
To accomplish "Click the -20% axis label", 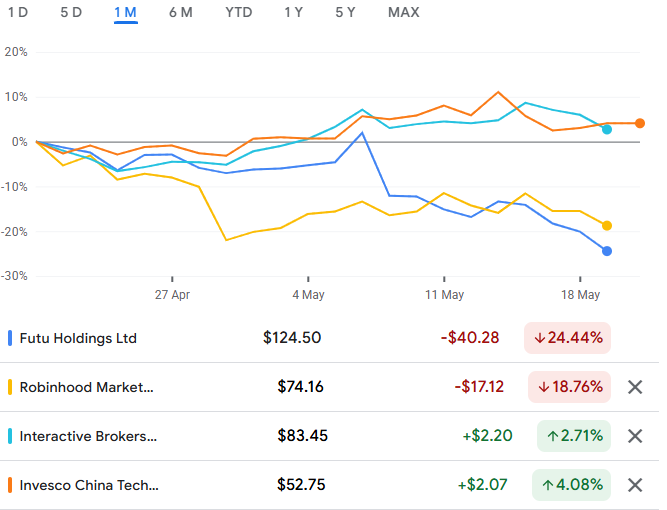I will click(14, 232).
